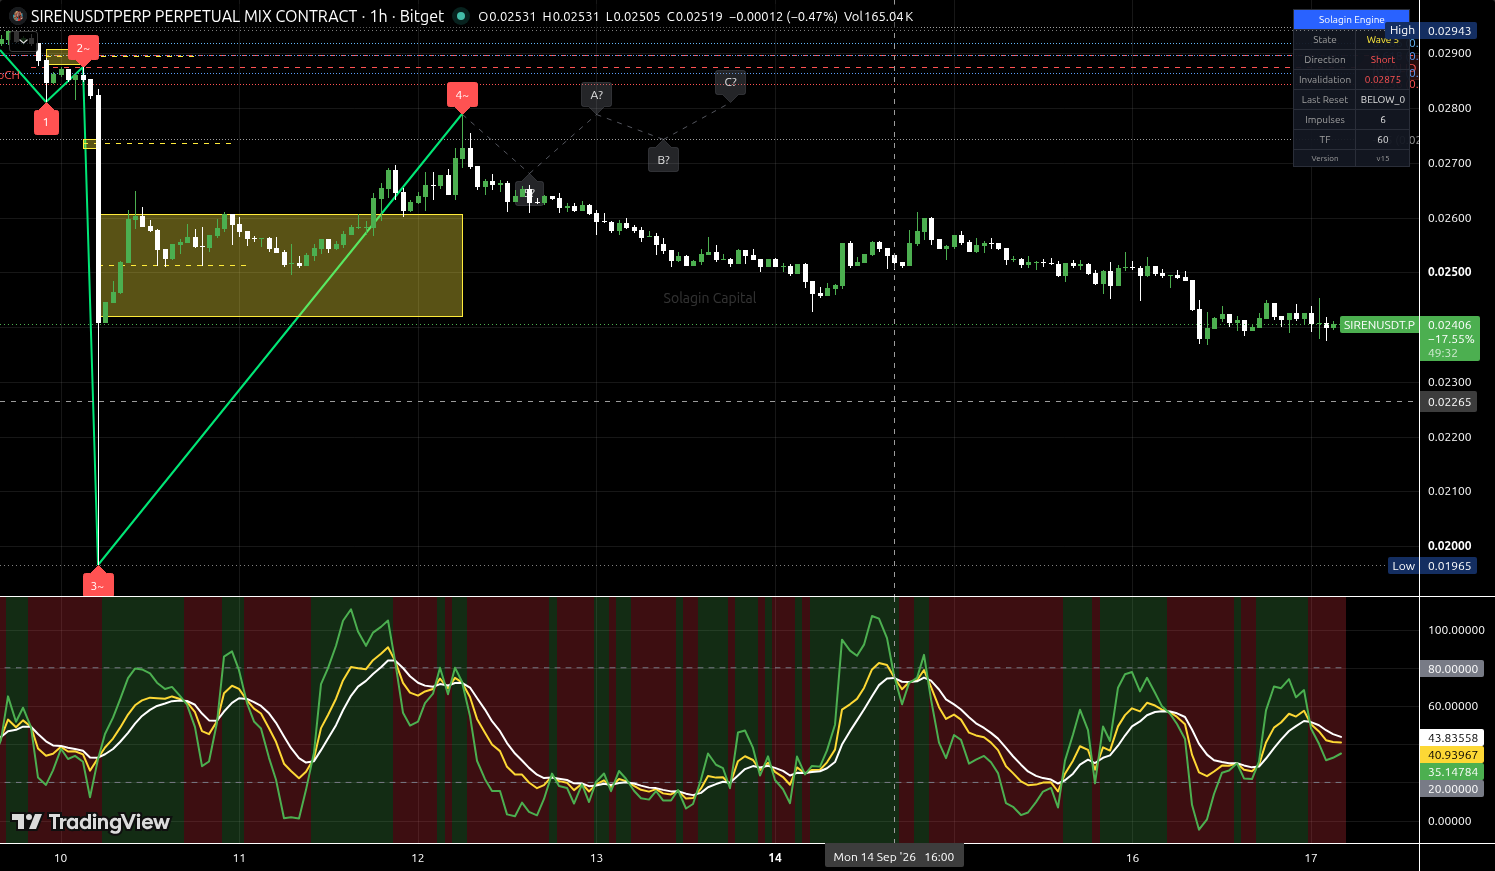Click the 20.00000 lower band label
The height and width of the screenshot is (871, 1495).
1452,789
